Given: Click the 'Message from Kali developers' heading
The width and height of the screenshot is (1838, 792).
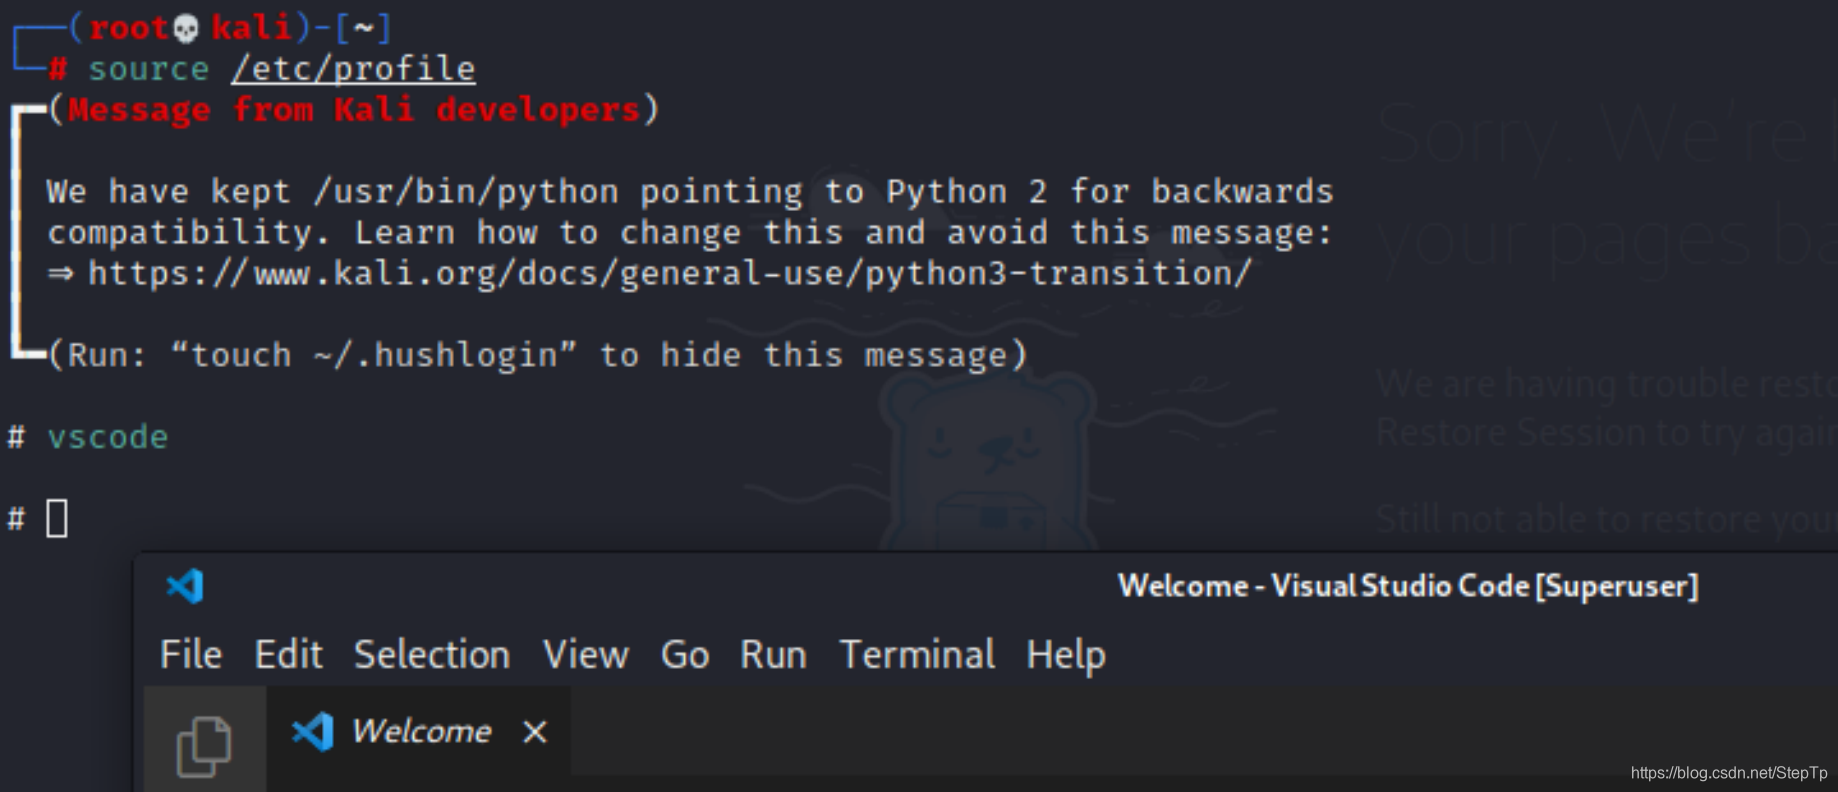Looking at the screenshot, I should point(354,109).
